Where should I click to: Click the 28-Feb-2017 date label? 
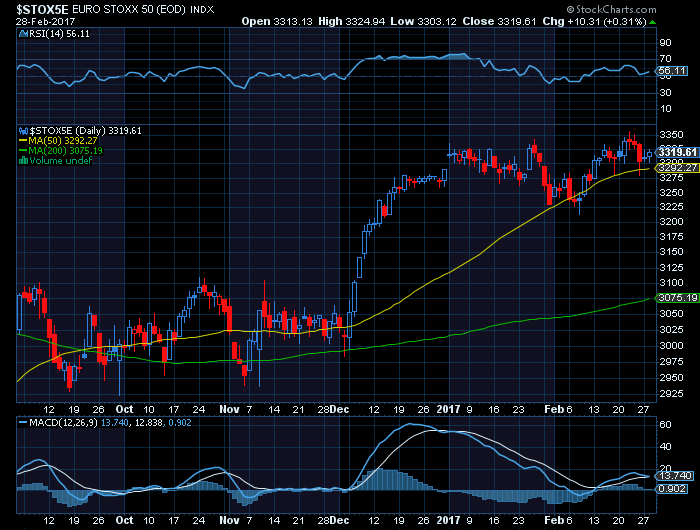pyautogui.click(x=46, y=22)
